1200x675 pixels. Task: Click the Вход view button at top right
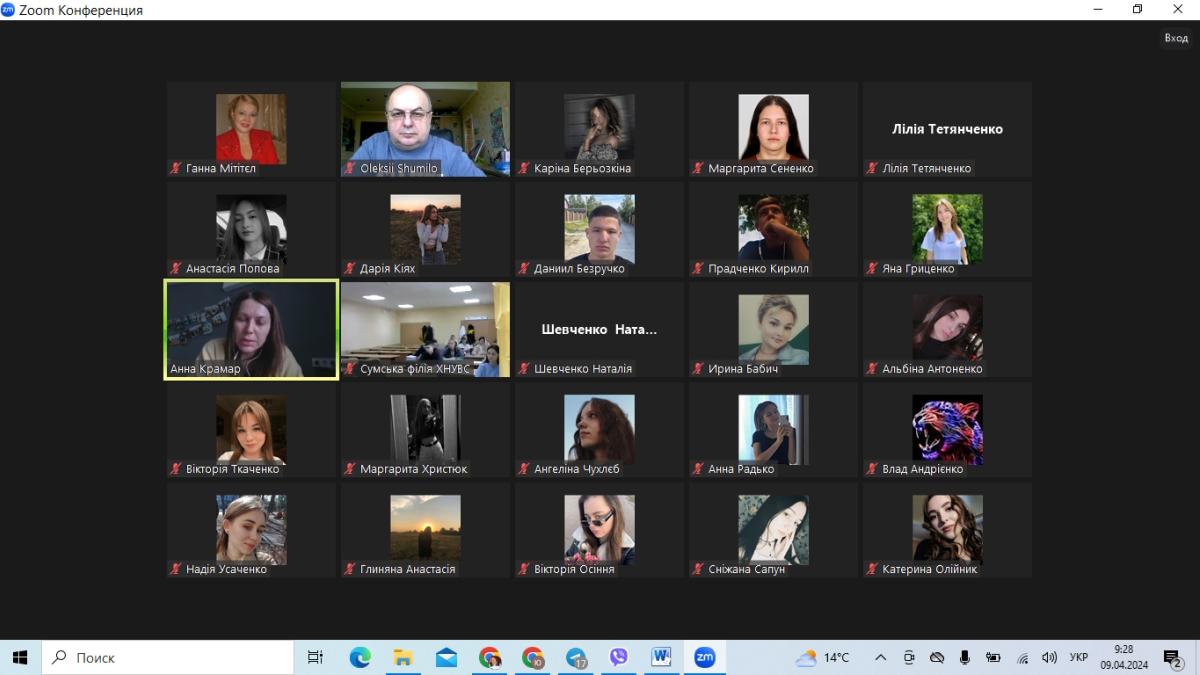1175,38
